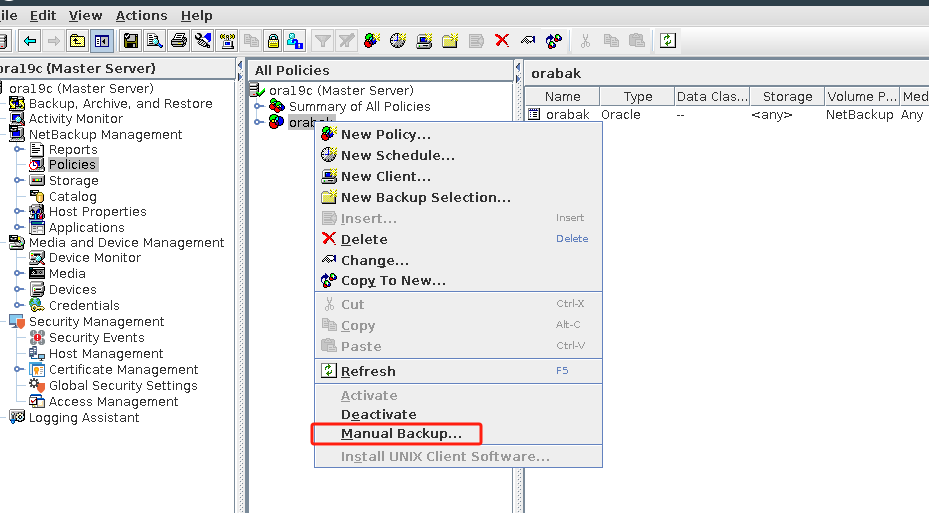This screenshot has width=929, height=513.
Task: Open the View menu
Action: (85, 15)
